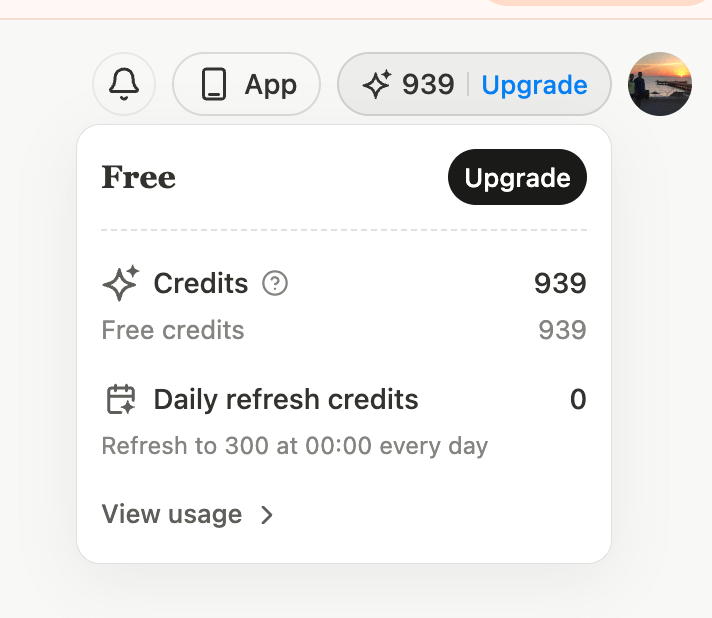Image resolution: width=712 pixels, height=618 pixels.
Task: Open the profile avatar photo
Action: click(x=660, y=84)
